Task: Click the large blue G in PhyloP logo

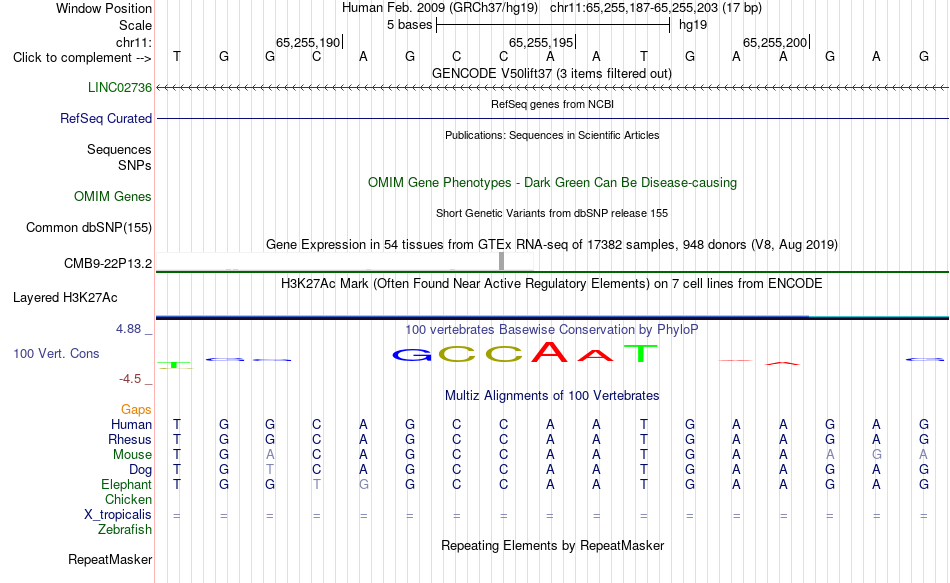Action: [x=411, y=355]
